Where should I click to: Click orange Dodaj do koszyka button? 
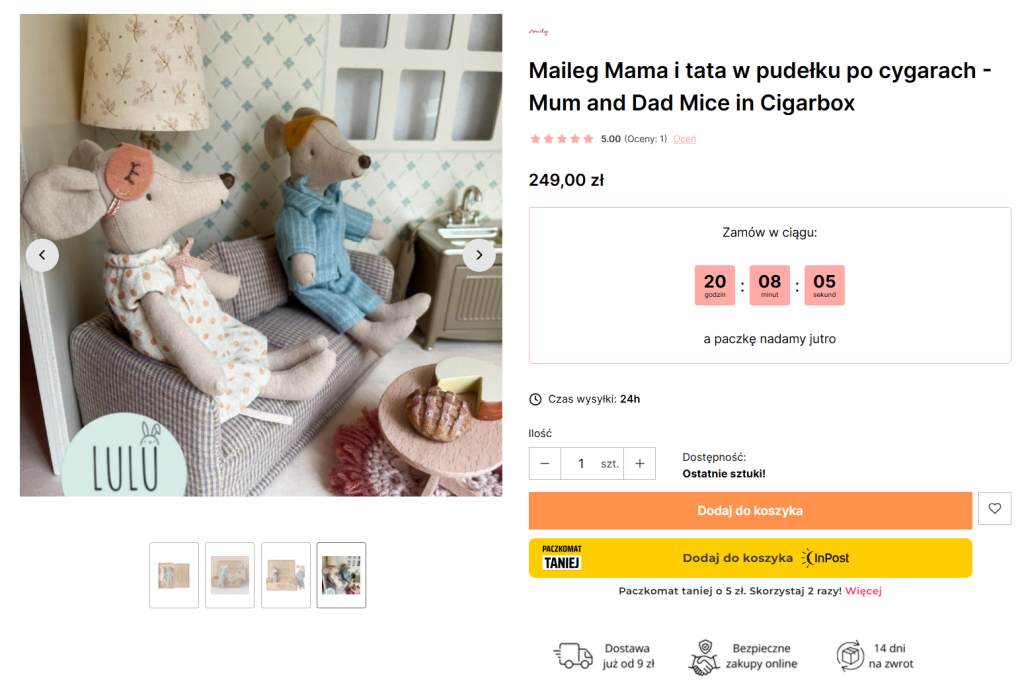click(x=750, y=510)
